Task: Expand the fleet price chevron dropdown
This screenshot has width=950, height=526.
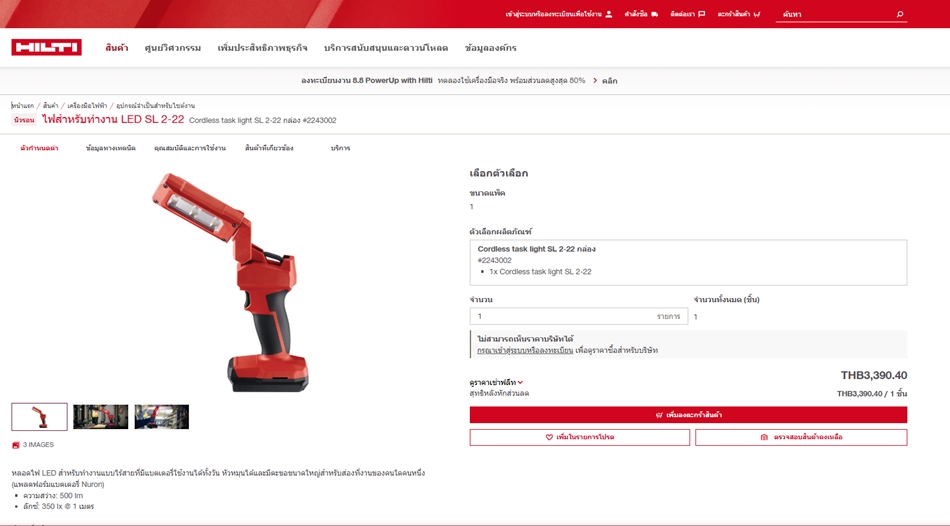Action: [520, 382]
